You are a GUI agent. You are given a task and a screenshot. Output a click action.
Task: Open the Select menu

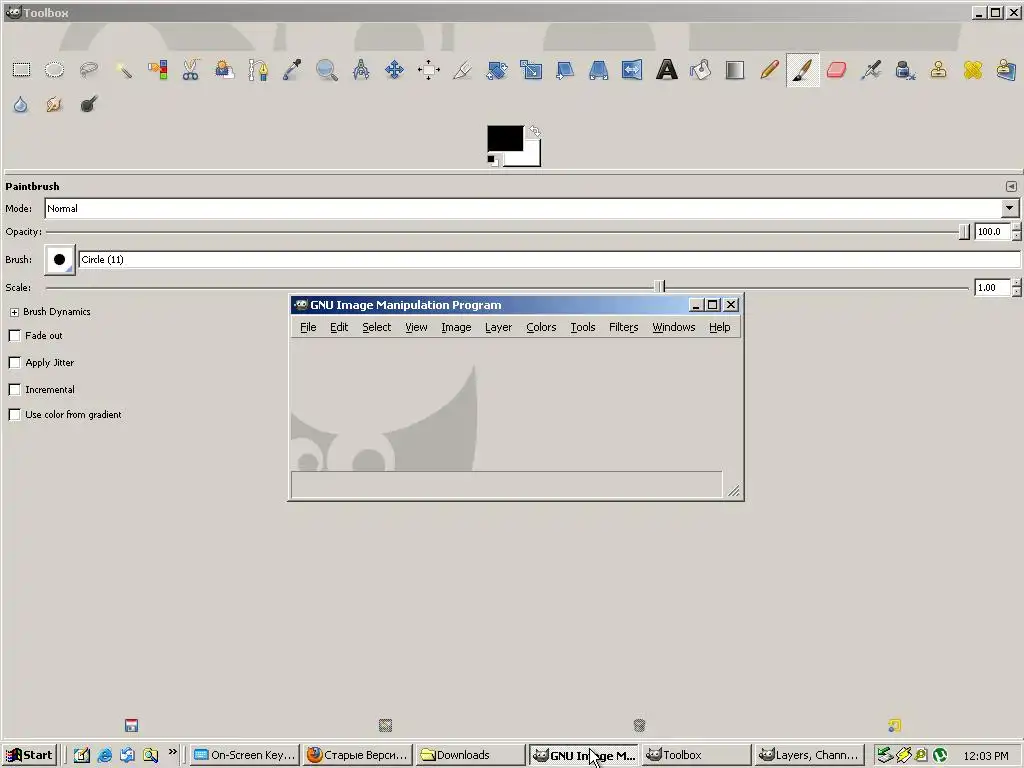coord(377,327)
